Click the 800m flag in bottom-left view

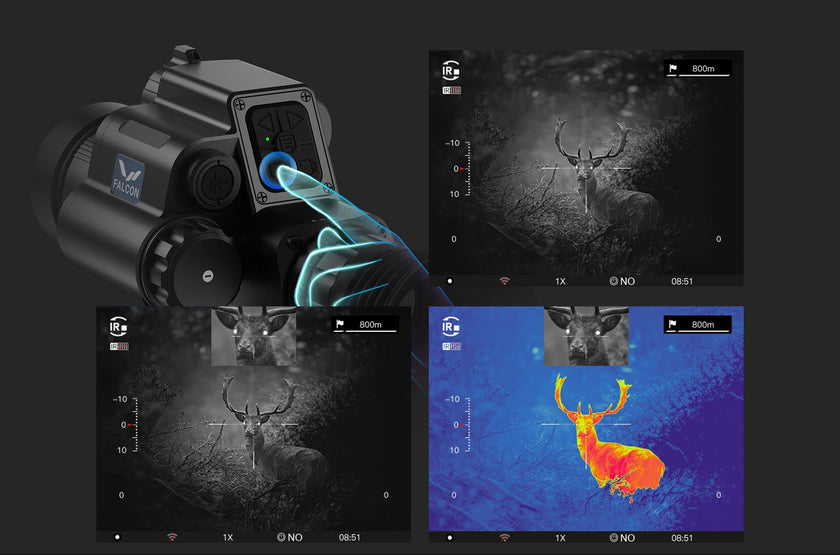pyautogui.click(x=365, y=325)
